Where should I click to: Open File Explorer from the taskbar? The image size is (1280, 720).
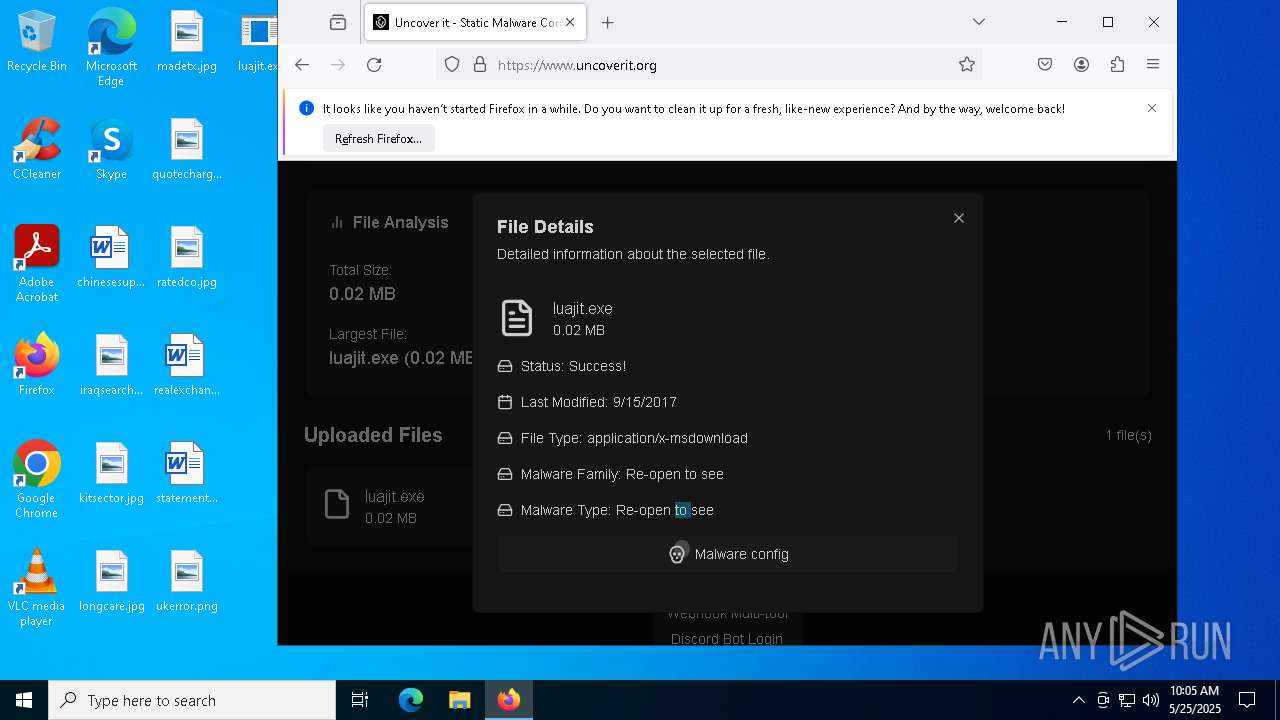click(459, 700)
